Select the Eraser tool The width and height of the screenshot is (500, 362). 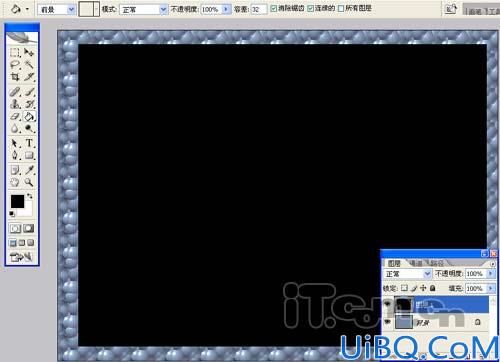pyautogui.click(x=15, y=116)
